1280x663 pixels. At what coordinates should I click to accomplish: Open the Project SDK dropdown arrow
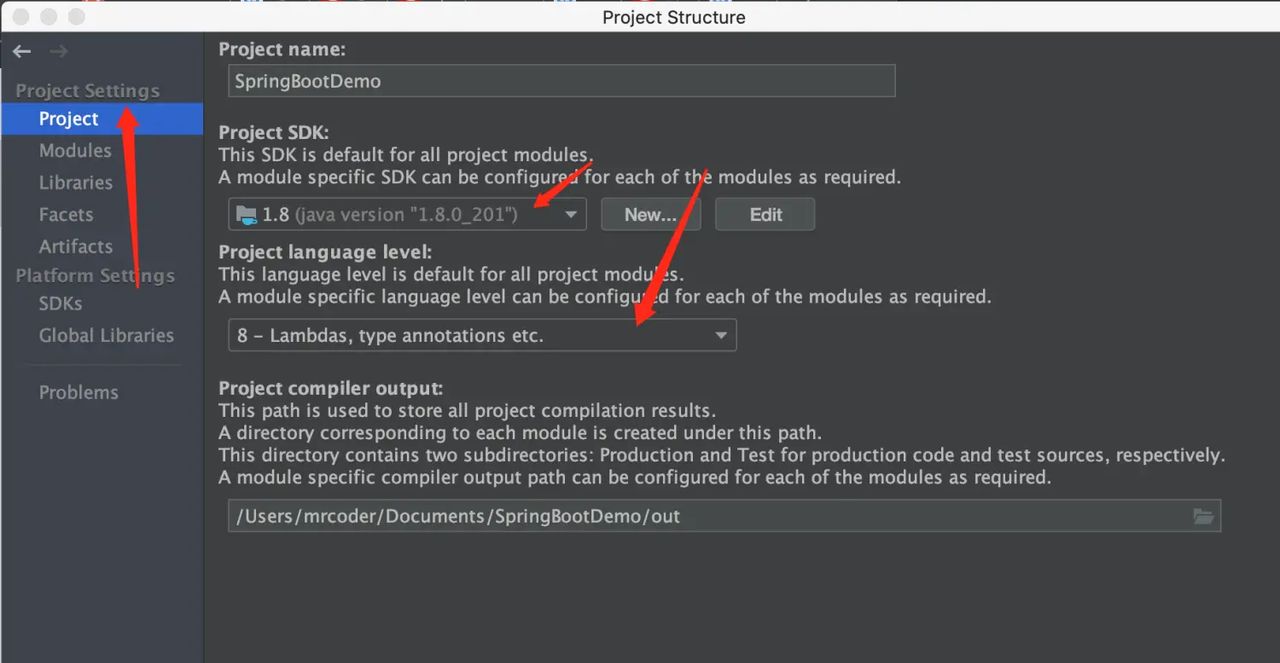[x=571, y=214]
